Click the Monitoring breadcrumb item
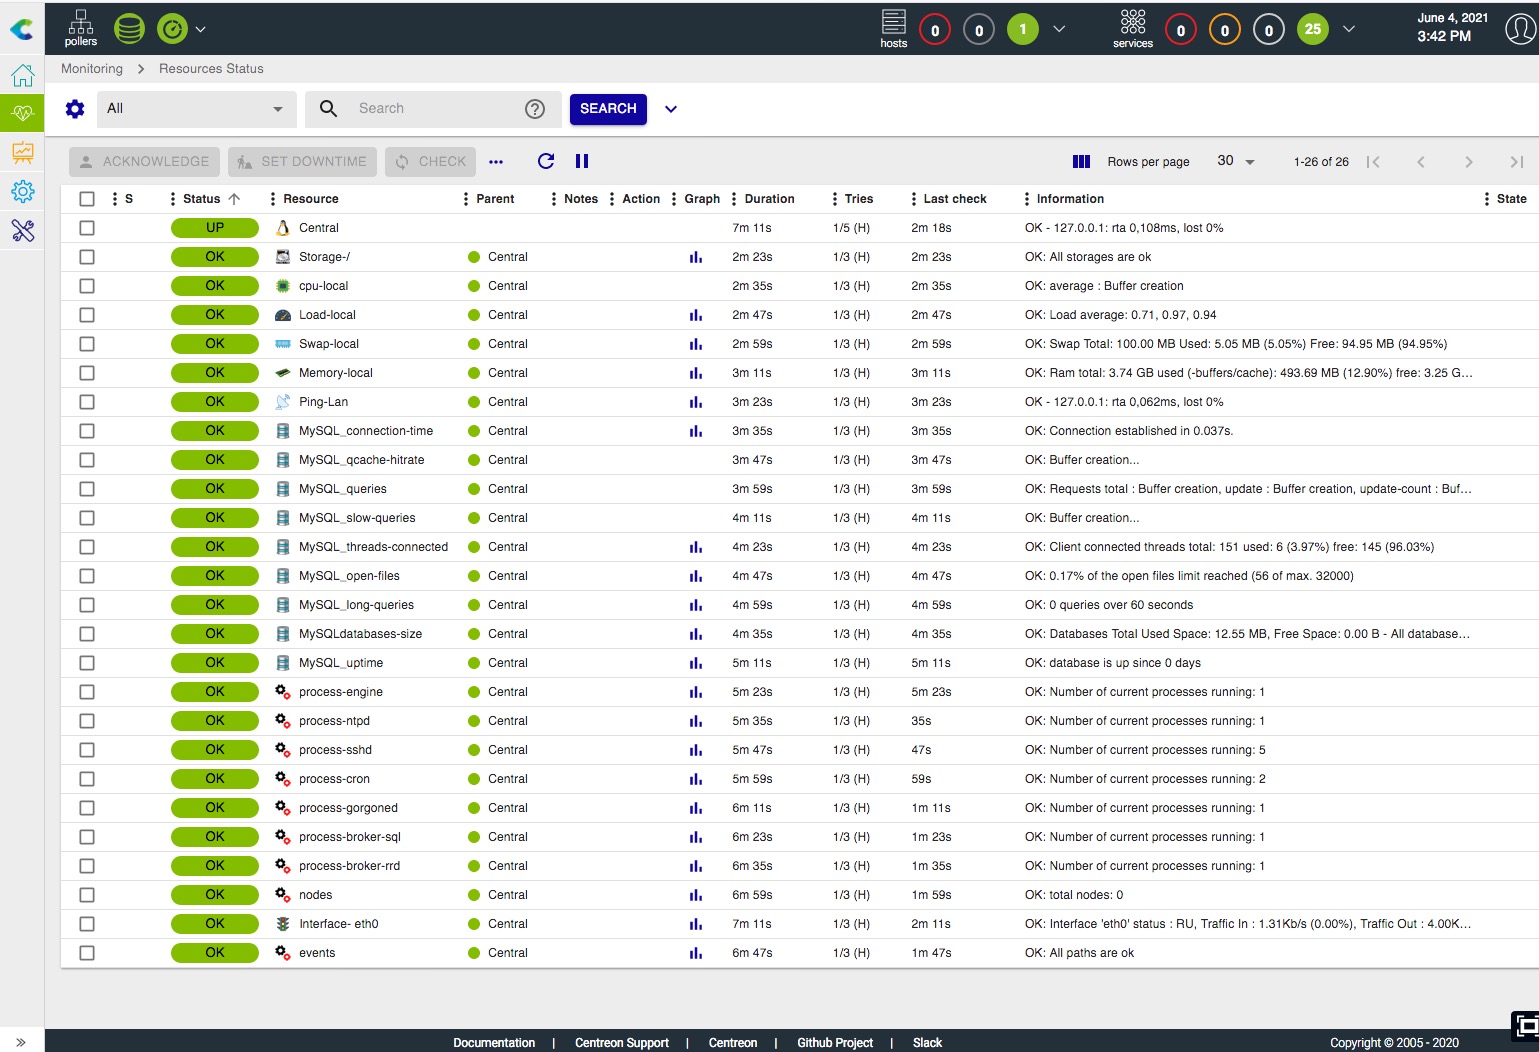 click(92, 69)
